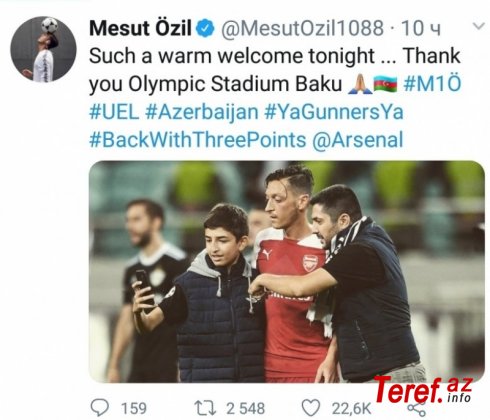Open the reply comment bubble icon

click(100, 408)
